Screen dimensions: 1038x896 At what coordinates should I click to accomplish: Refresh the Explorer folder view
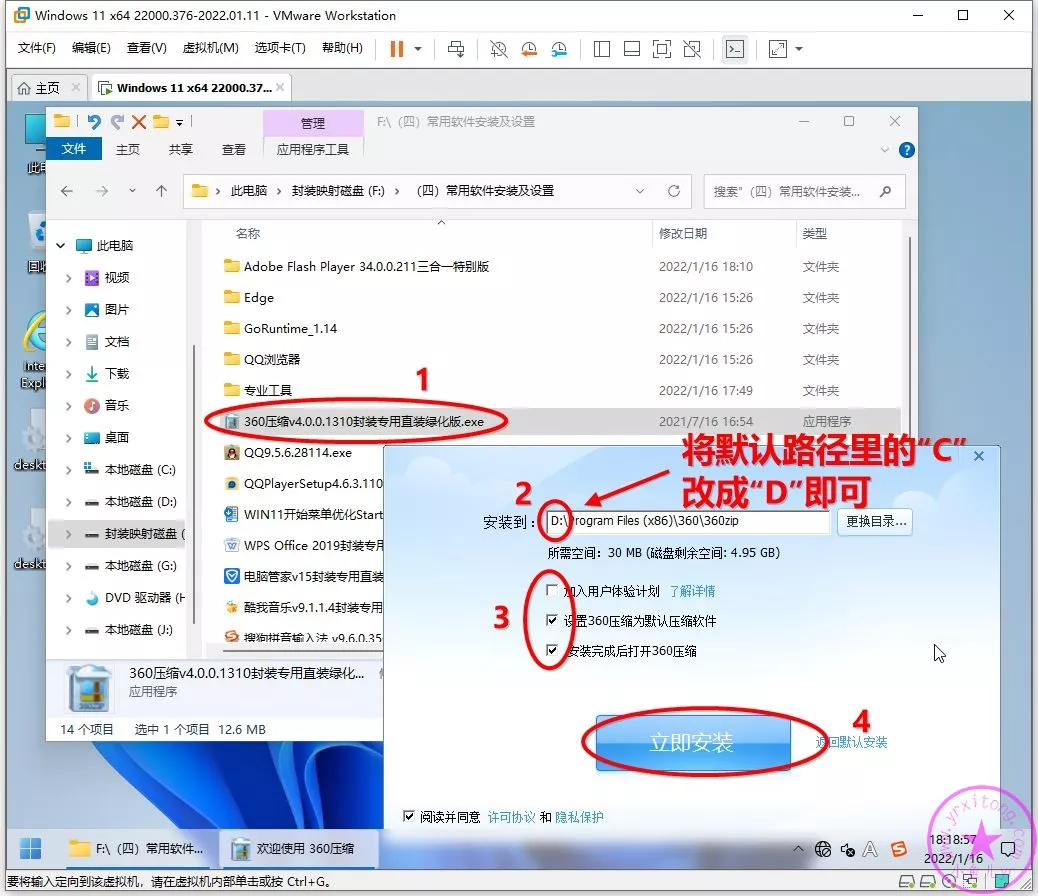coord(674,191)
